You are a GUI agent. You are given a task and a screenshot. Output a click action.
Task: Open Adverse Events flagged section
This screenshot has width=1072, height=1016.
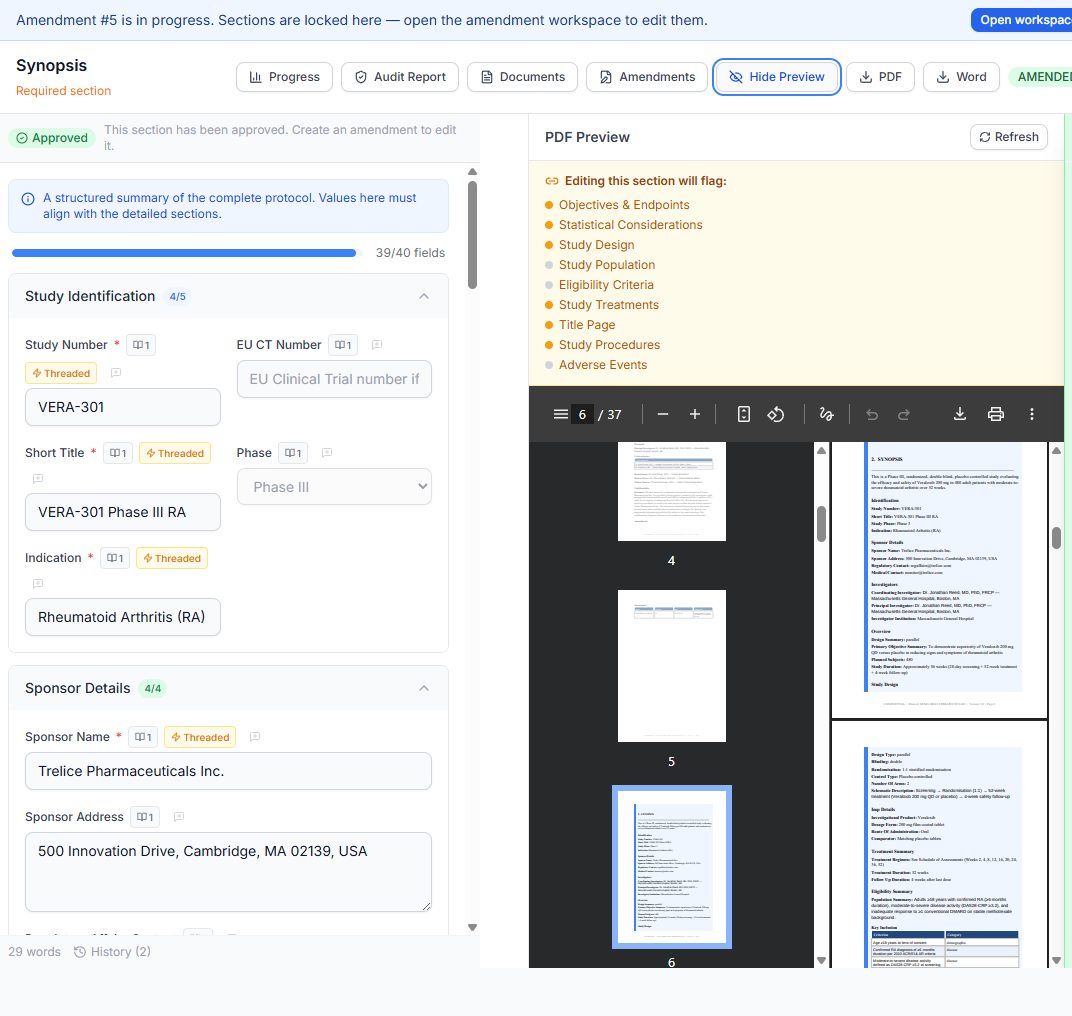click(602, 364)
